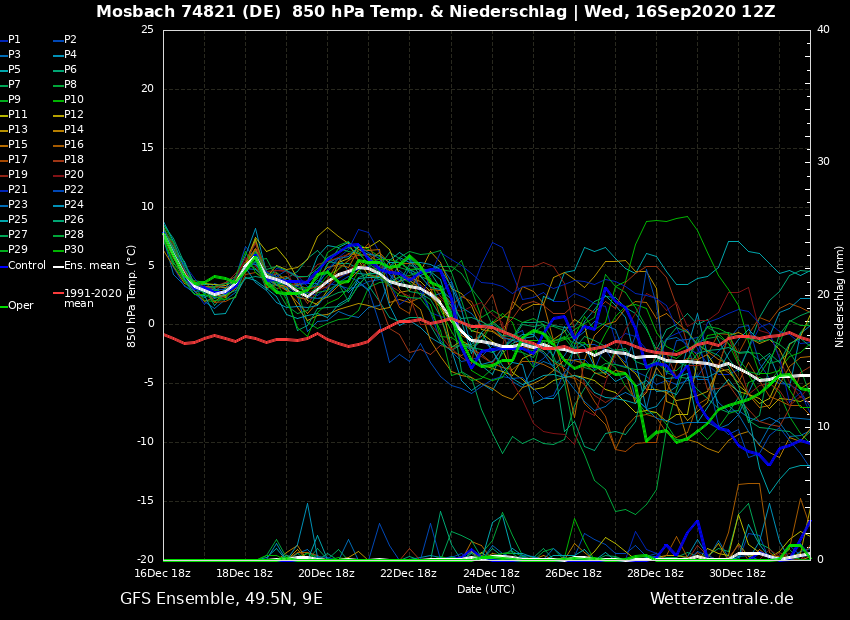Select the P10 legend entry
The image size is (850, 620).
pyautogui.click(x=74, y=100)
